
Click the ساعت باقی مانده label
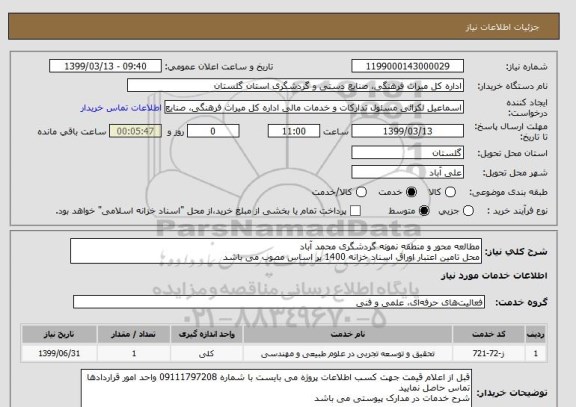pos(72,132)
